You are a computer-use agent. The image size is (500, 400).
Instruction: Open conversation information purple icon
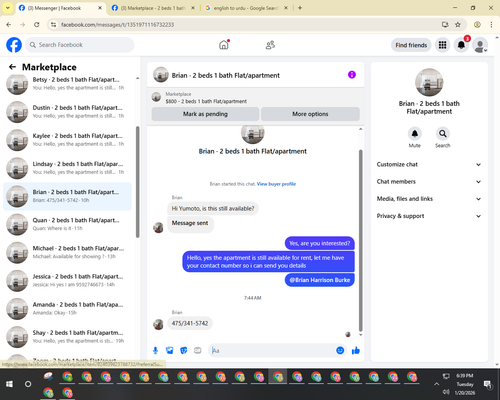352,75
